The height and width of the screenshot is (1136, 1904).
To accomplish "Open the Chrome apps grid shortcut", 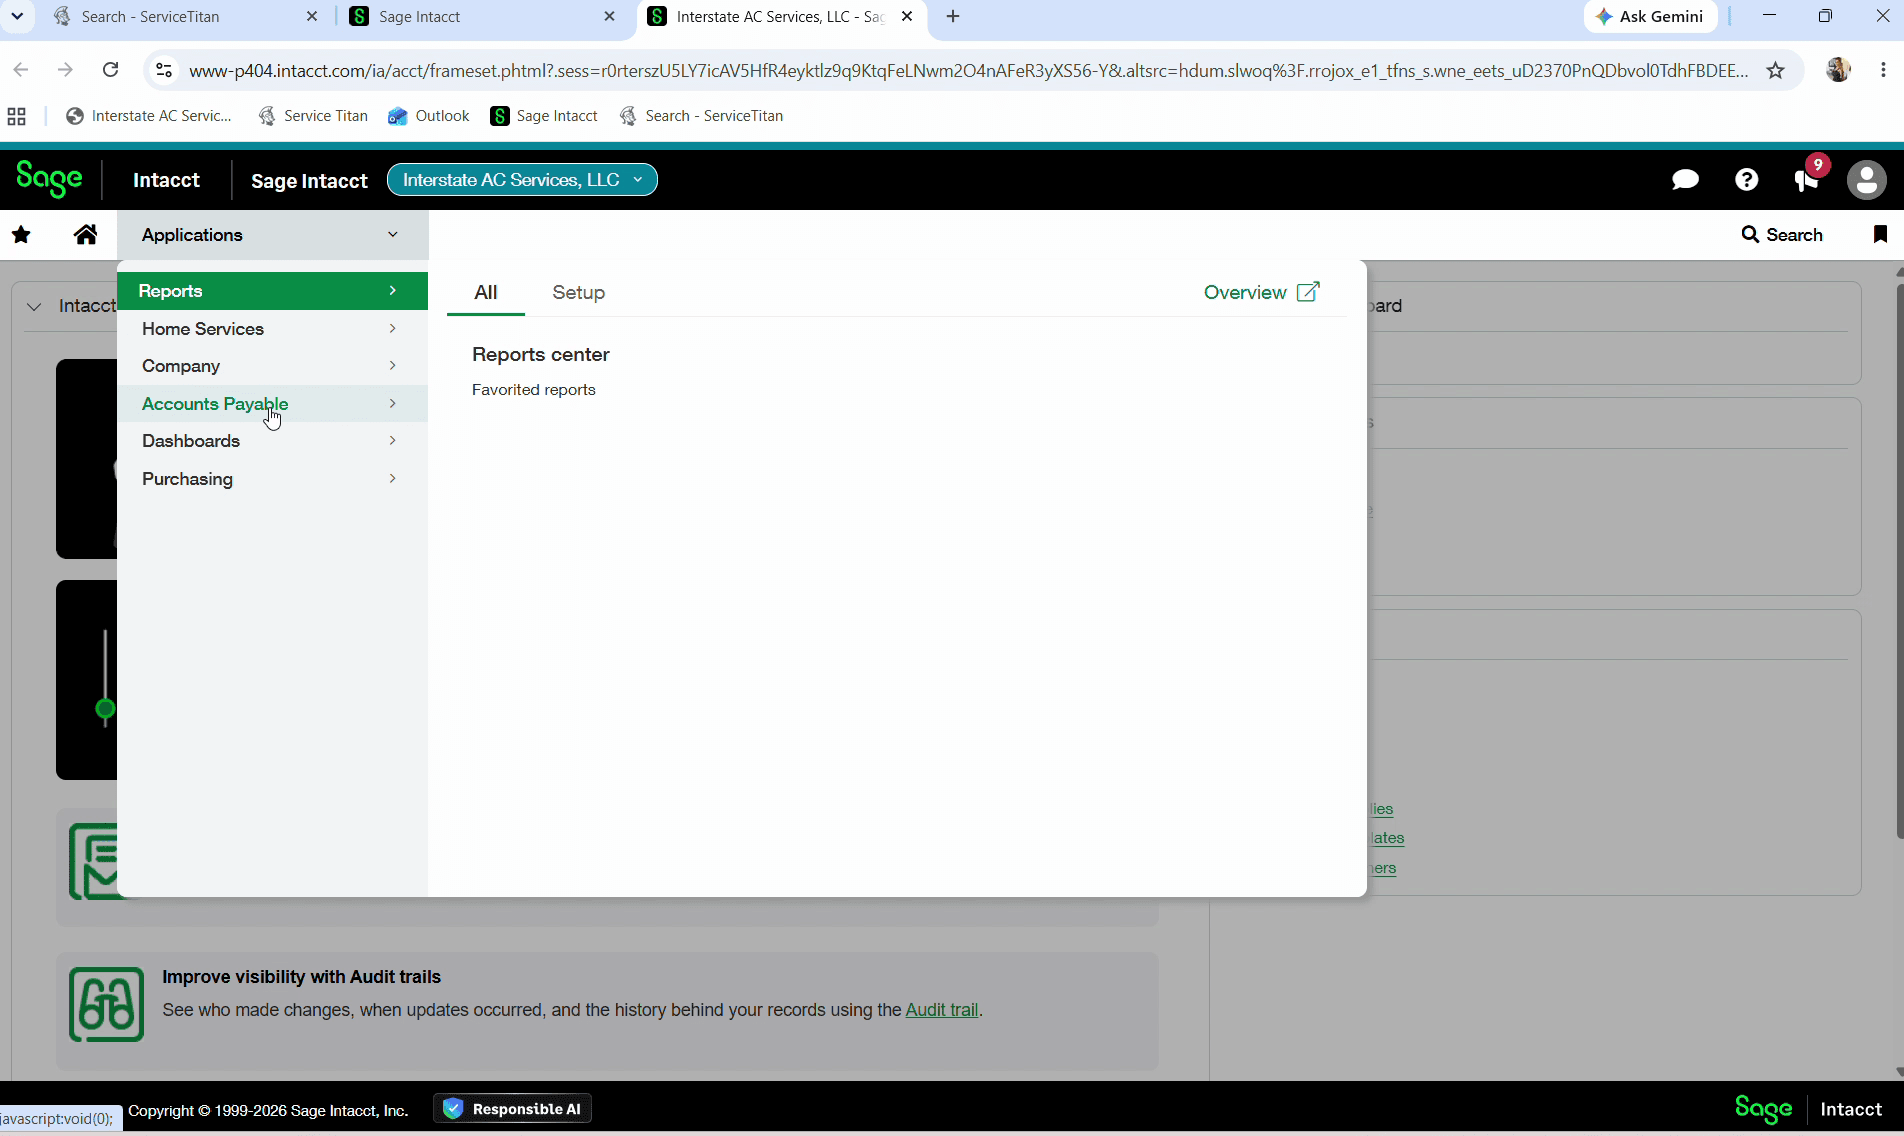I will [x=16, y=116].
